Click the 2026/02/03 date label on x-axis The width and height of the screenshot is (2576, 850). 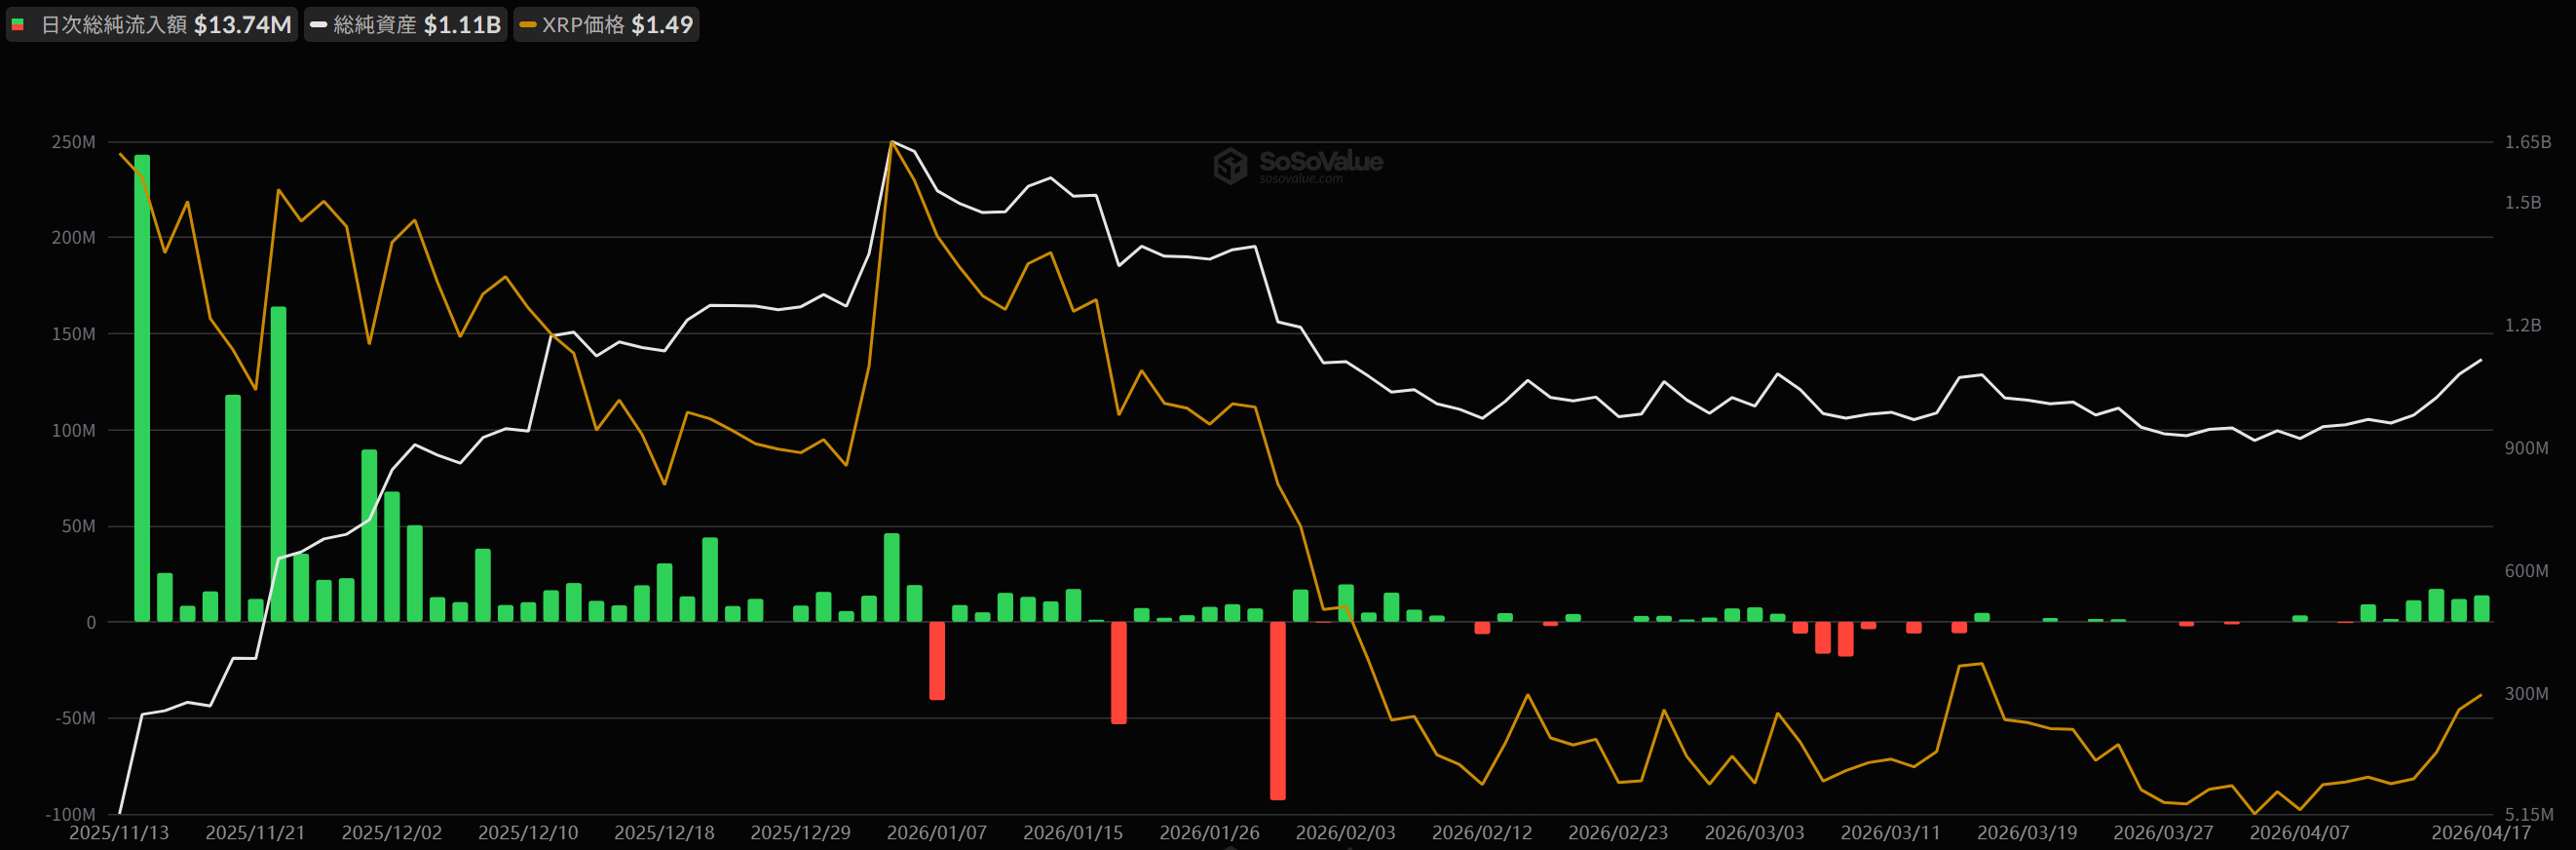tap(1345, 832)
